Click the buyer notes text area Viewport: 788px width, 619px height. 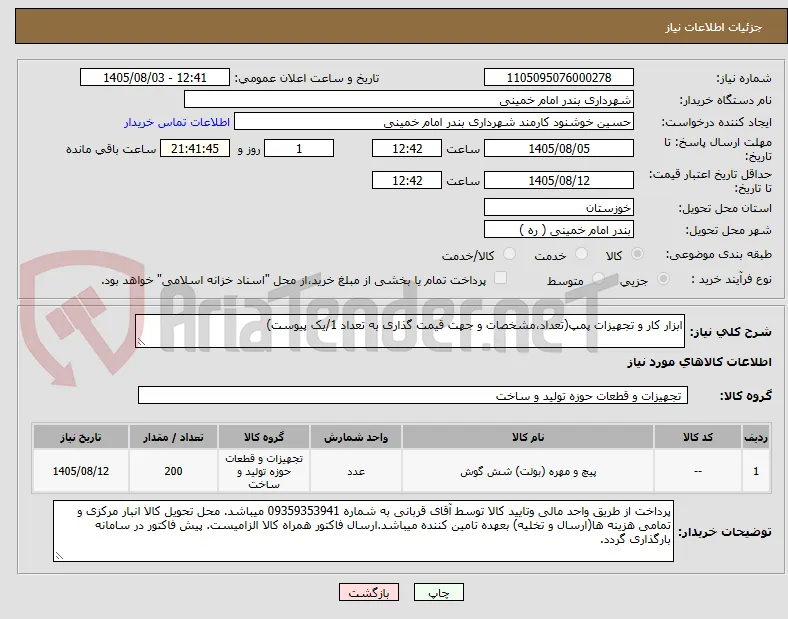pyautogui.click(x=363, y=531)
